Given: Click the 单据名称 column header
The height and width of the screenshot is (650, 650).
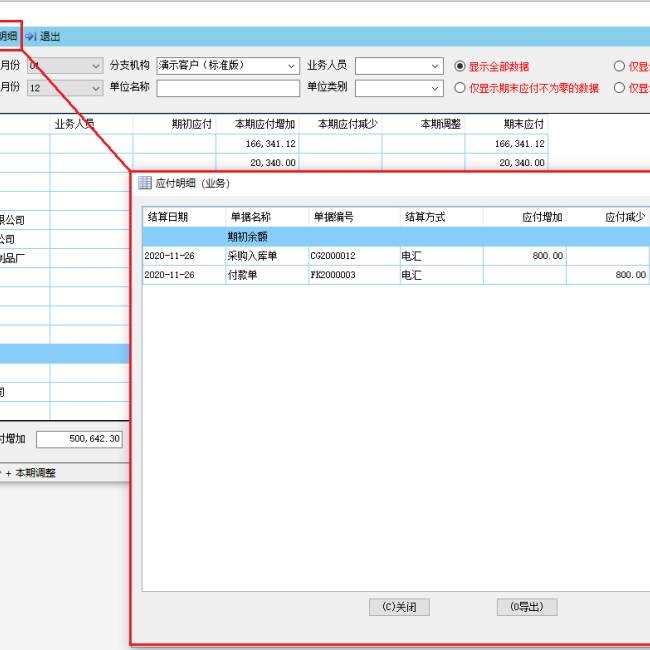Looking at the screenshot, I should coord(267,217).
